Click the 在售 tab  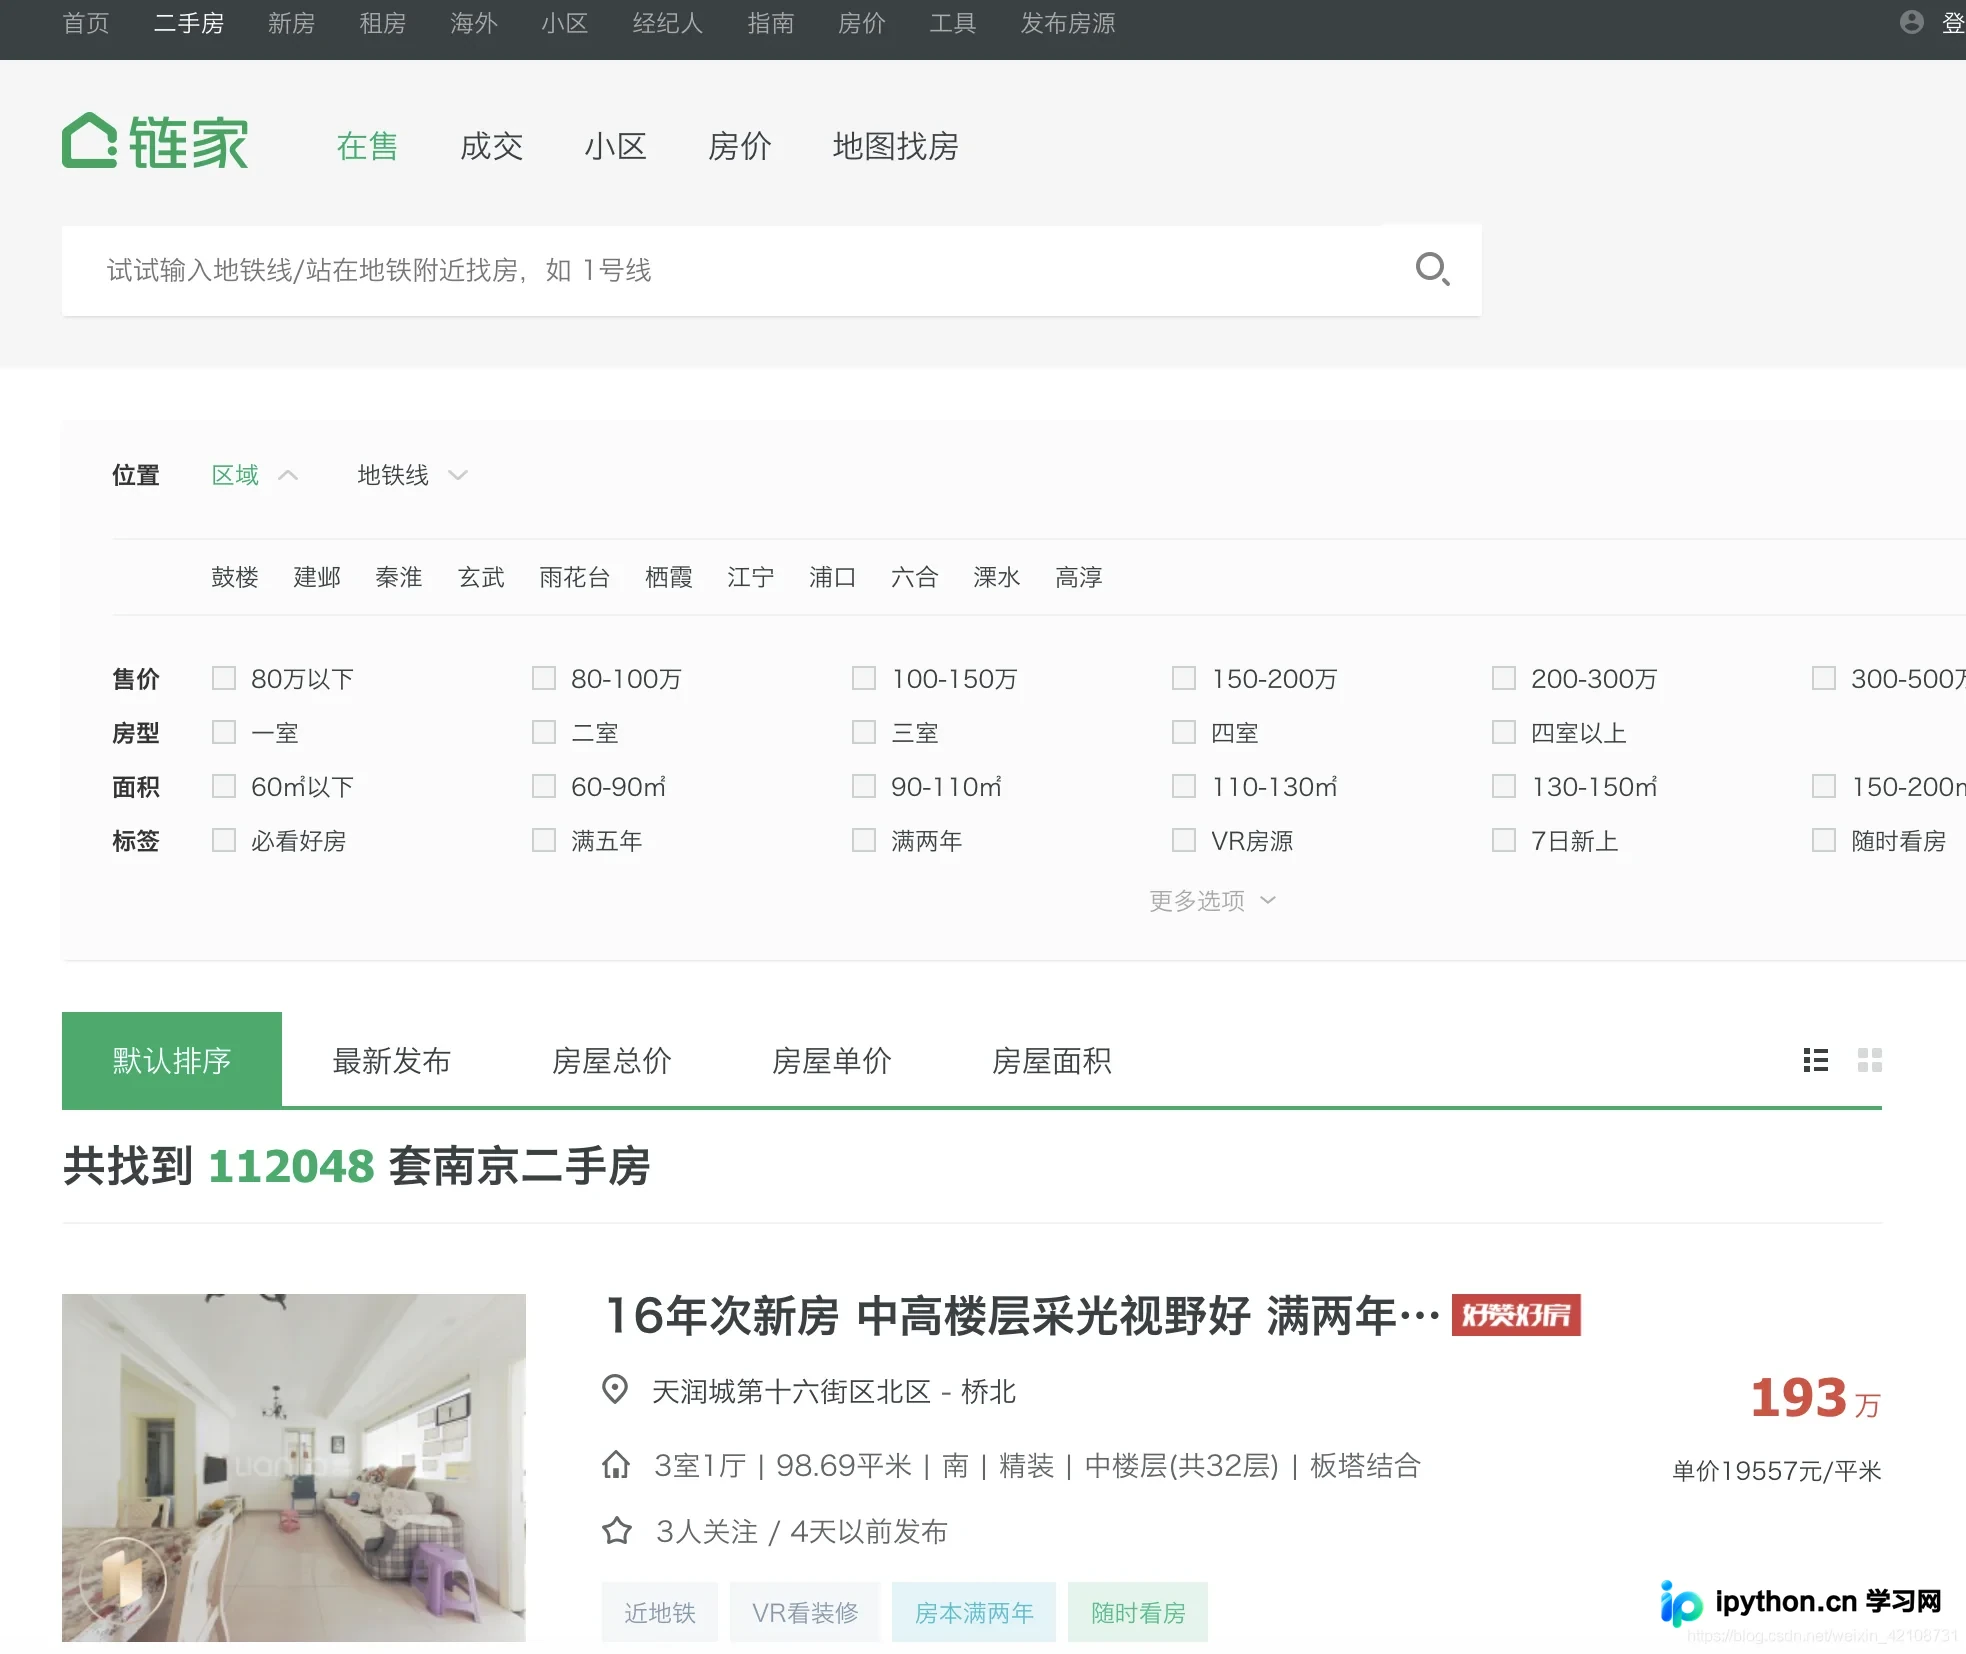367,146
